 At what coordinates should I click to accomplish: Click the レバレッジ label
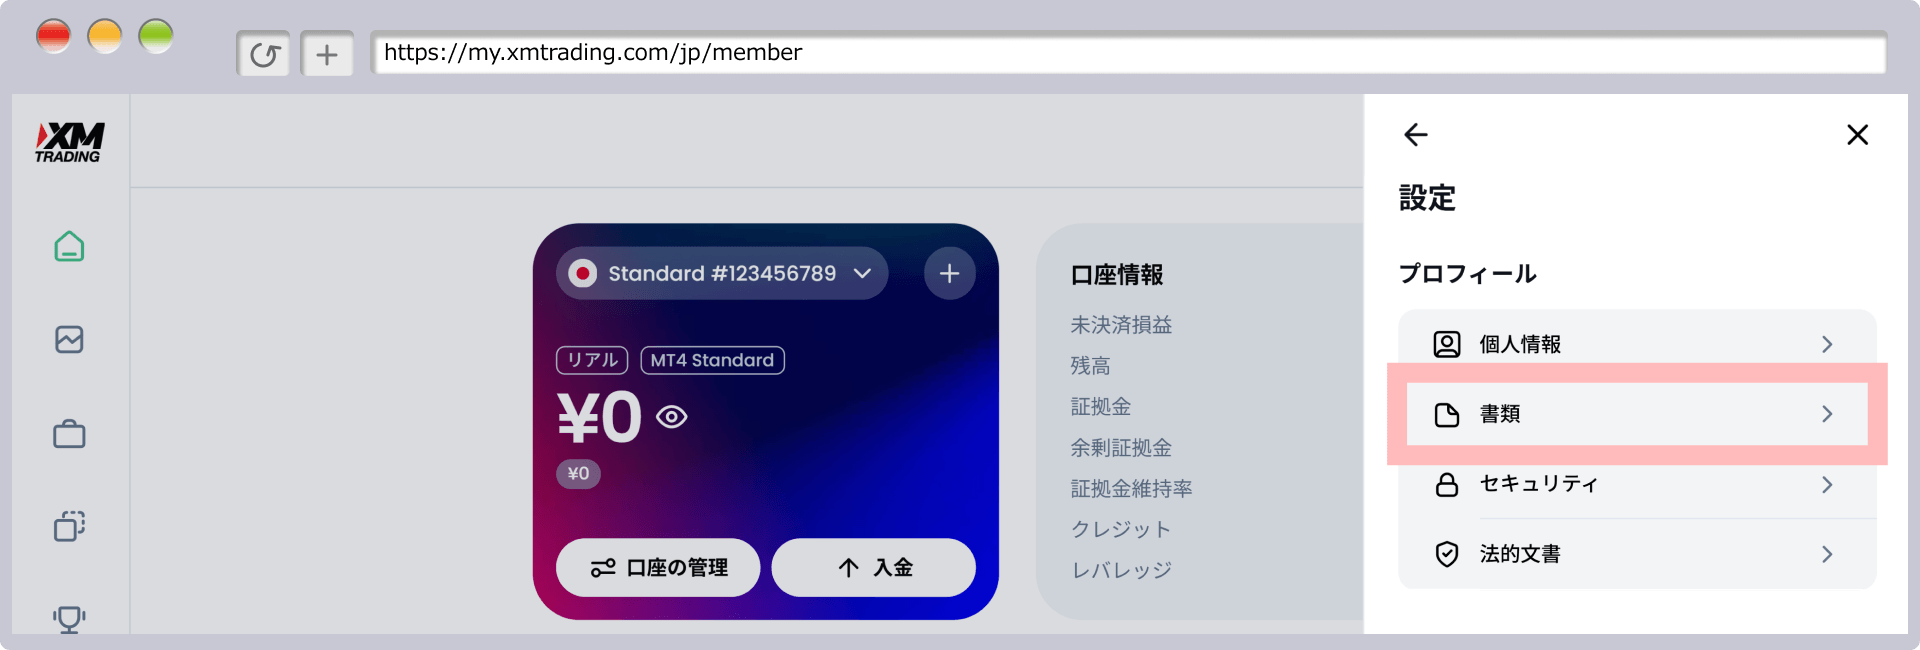point(1121,570)
